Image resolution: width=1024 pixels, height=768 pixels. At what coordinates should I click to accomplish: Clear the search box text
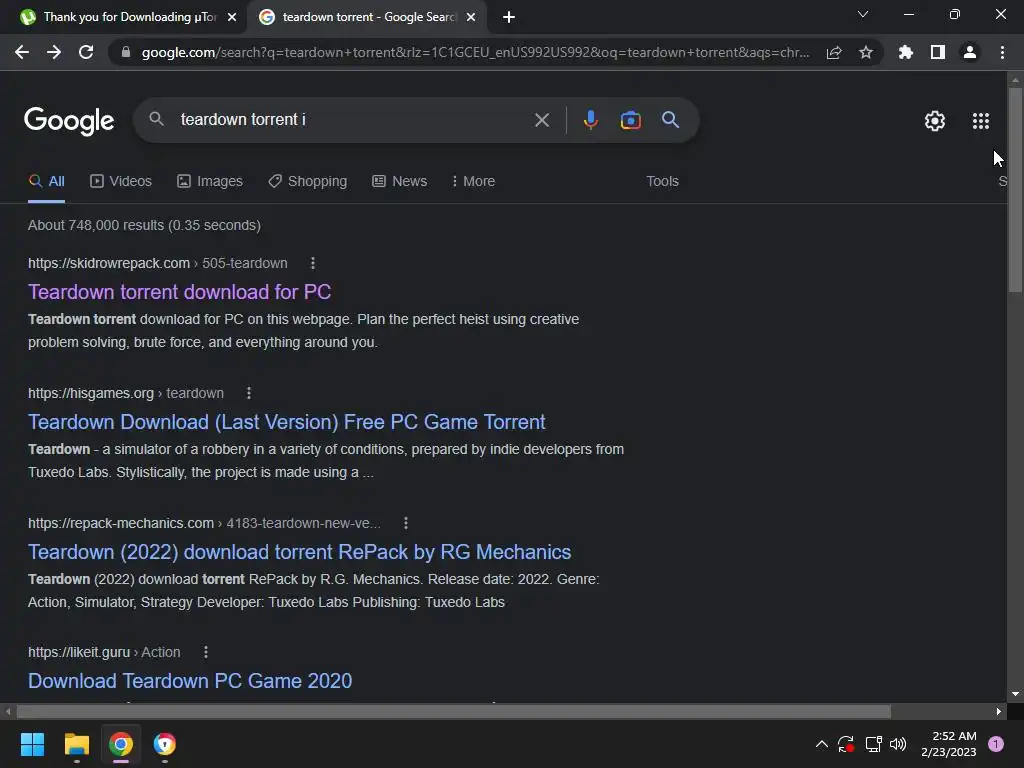(x=541, y=120)
